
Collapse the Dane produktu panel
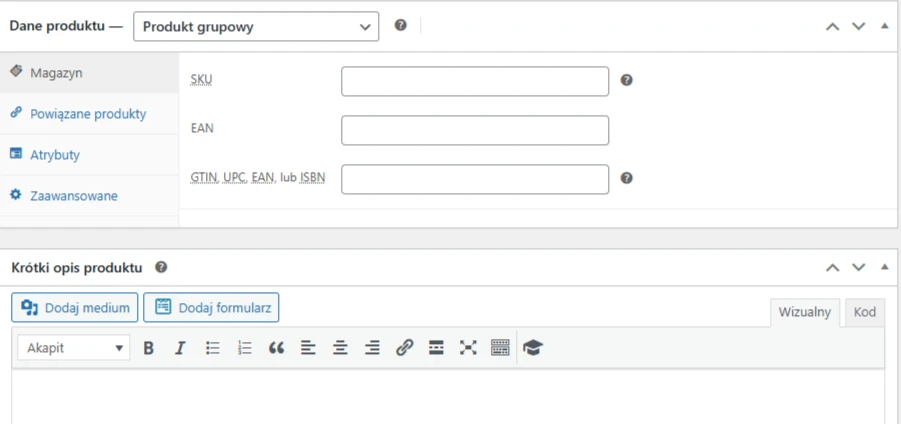point(884,27)
